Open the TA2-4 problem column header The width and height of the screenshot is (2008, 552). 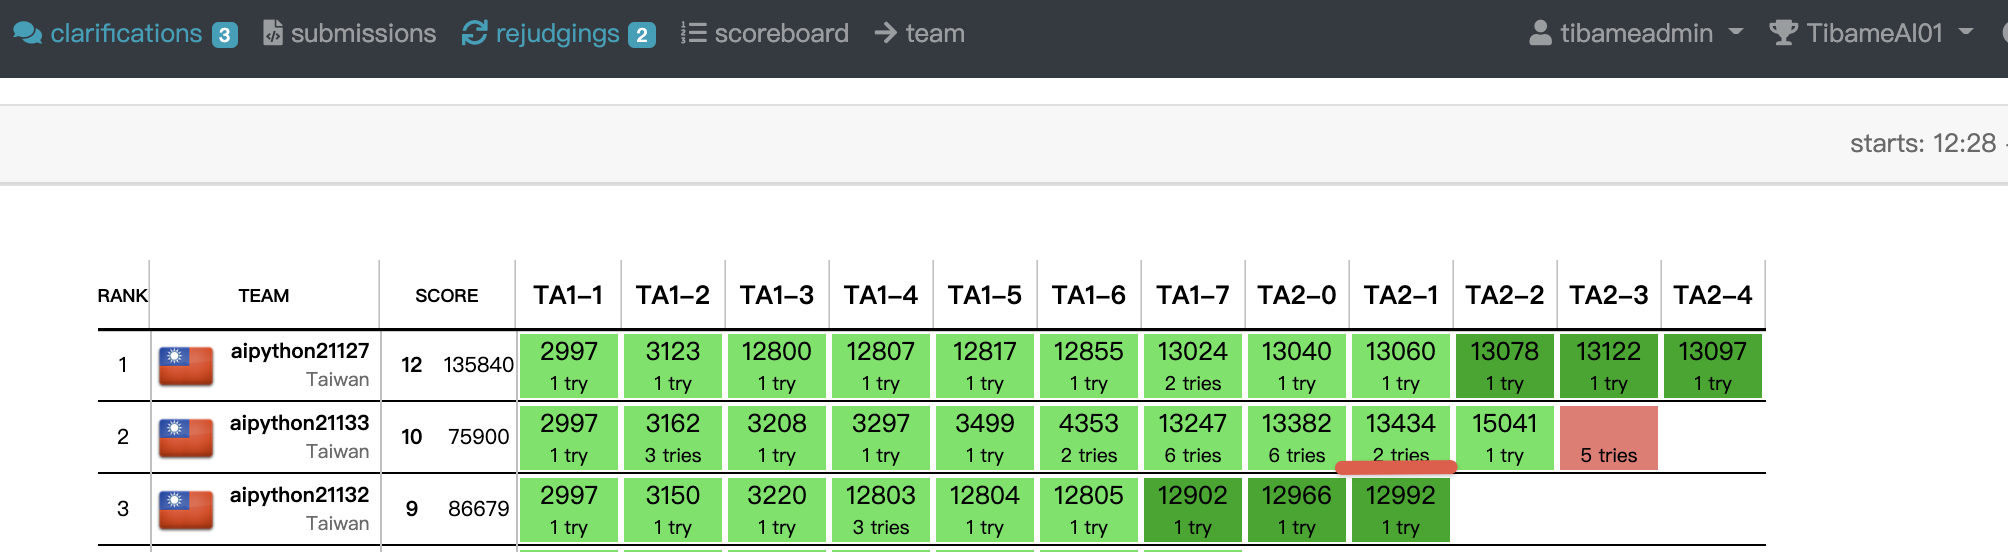(x=1712, y=295)
